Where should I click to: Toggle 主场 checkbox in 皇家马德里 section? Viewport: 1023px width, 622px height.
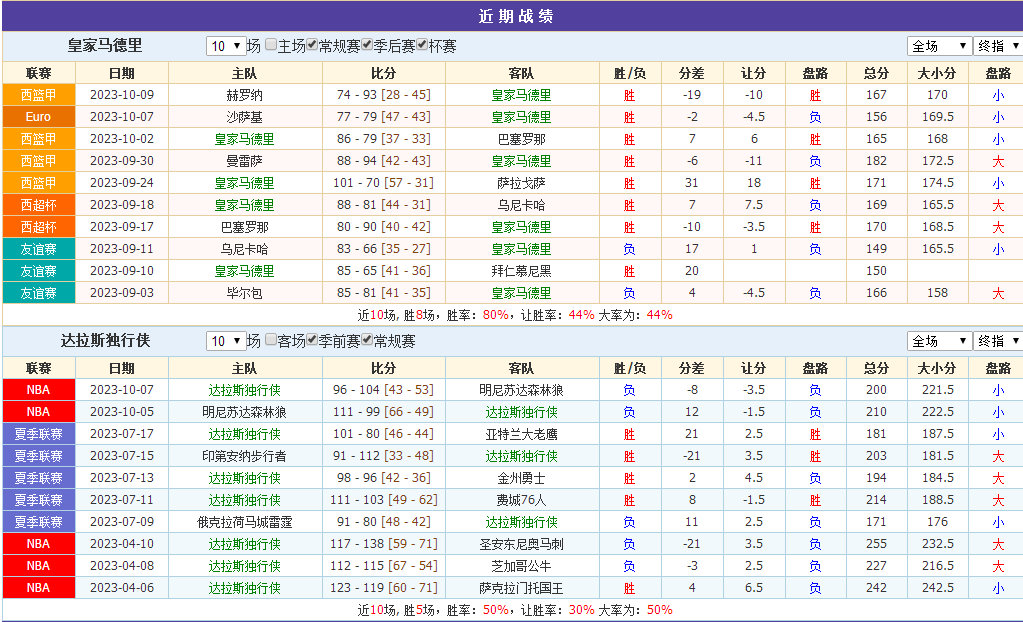[x=271, y=46]
